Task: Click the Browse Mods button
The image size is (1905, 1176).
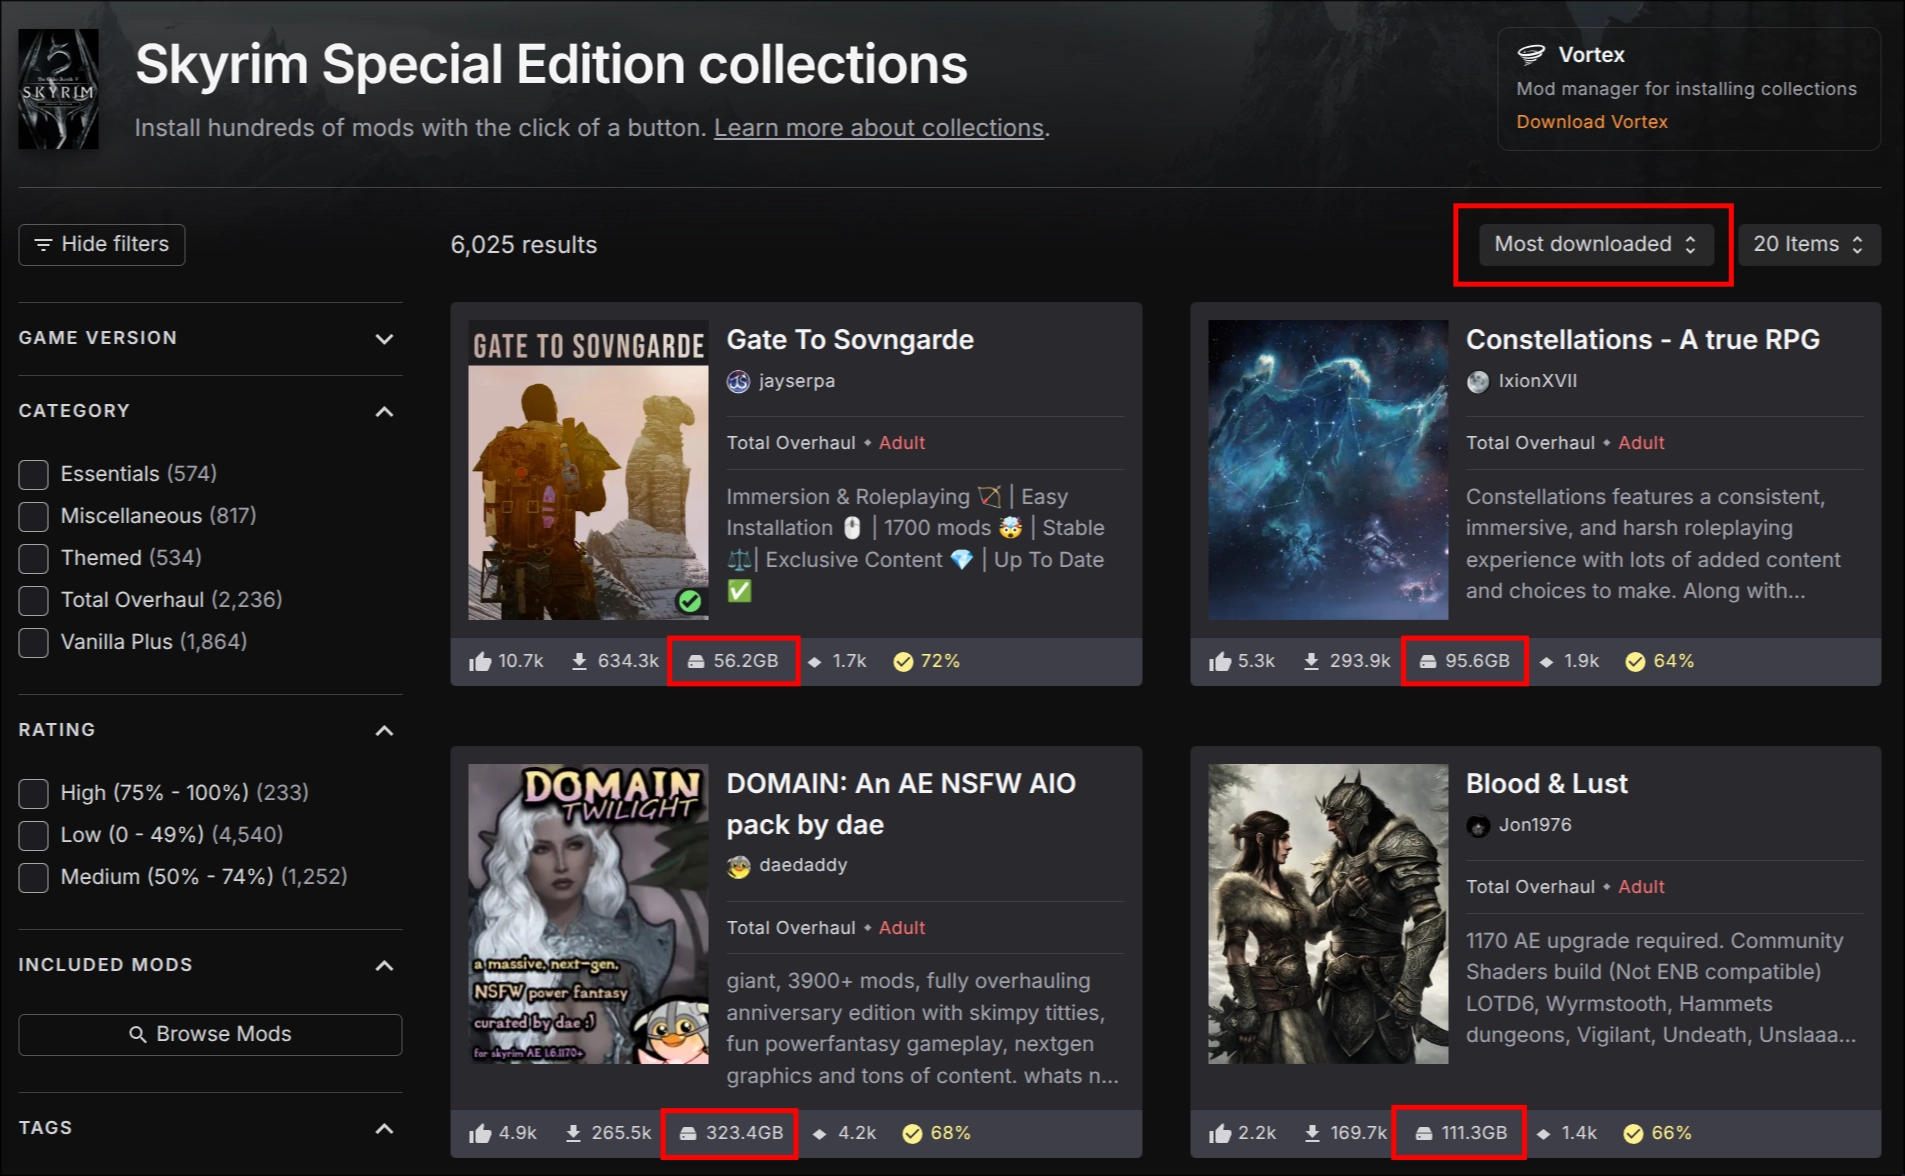Action: point(210,1035)
